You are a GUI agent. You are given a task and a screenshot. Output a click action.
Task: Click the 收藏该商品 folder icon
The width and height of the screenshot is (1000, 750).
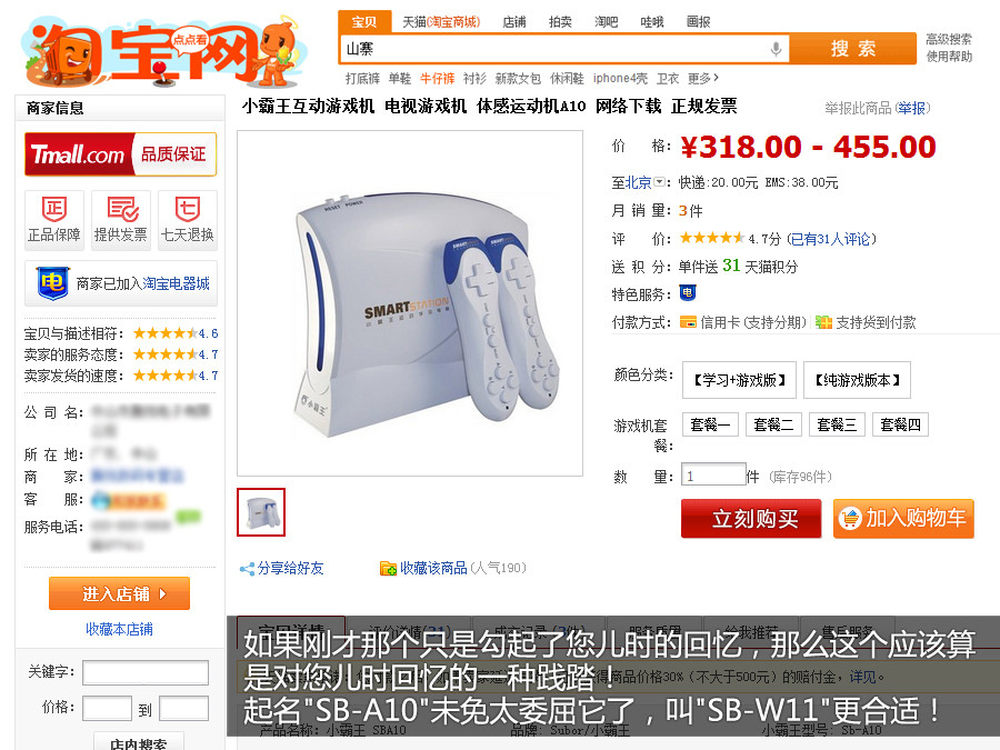(x=388, y=568)
